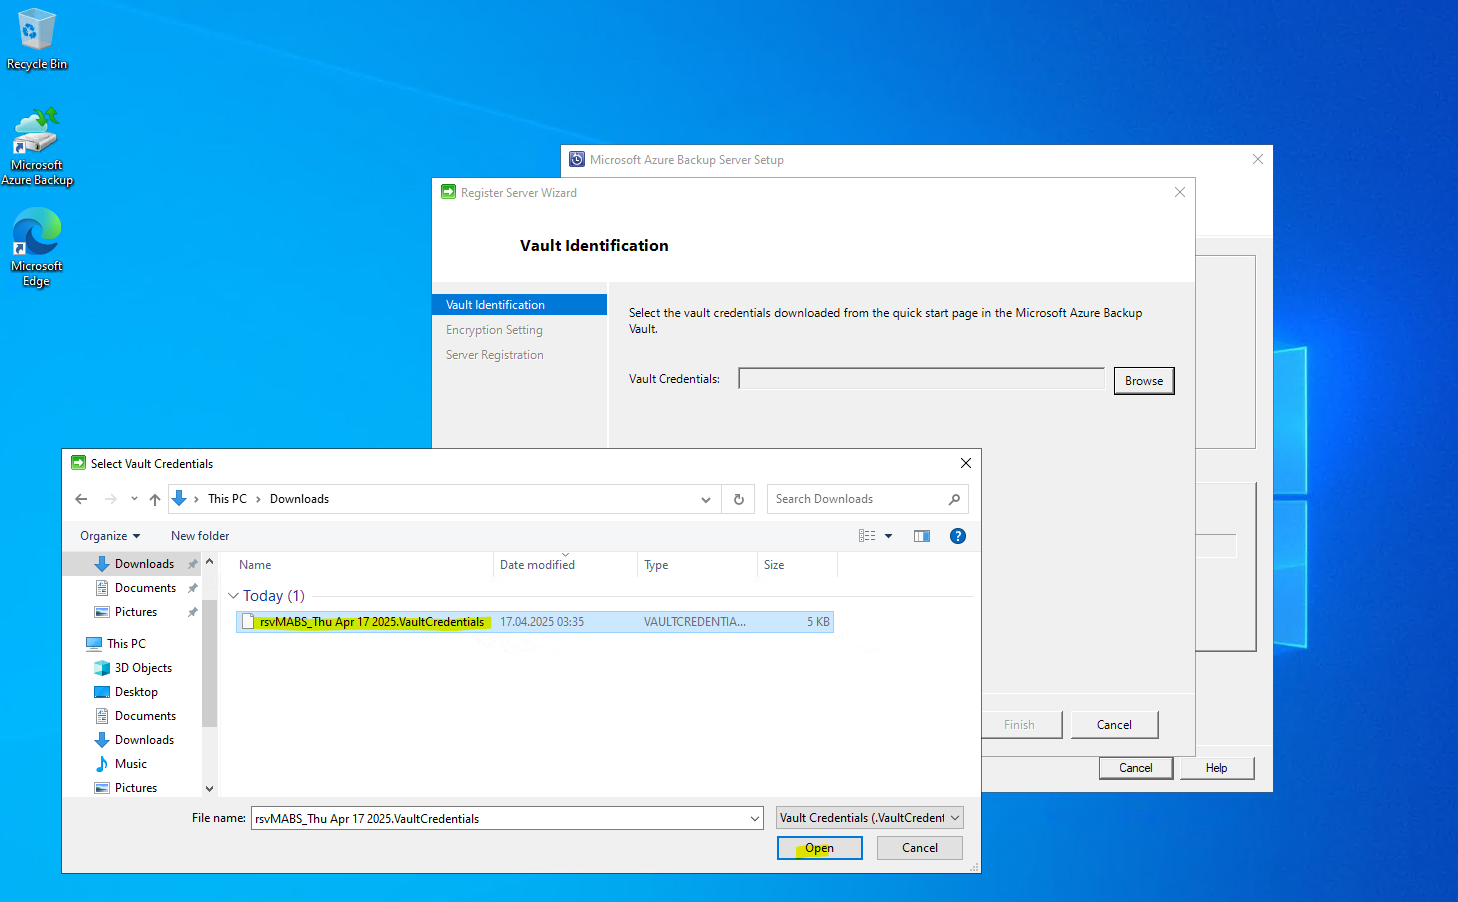Navigate up one folder level

click(x=155, y=499)
